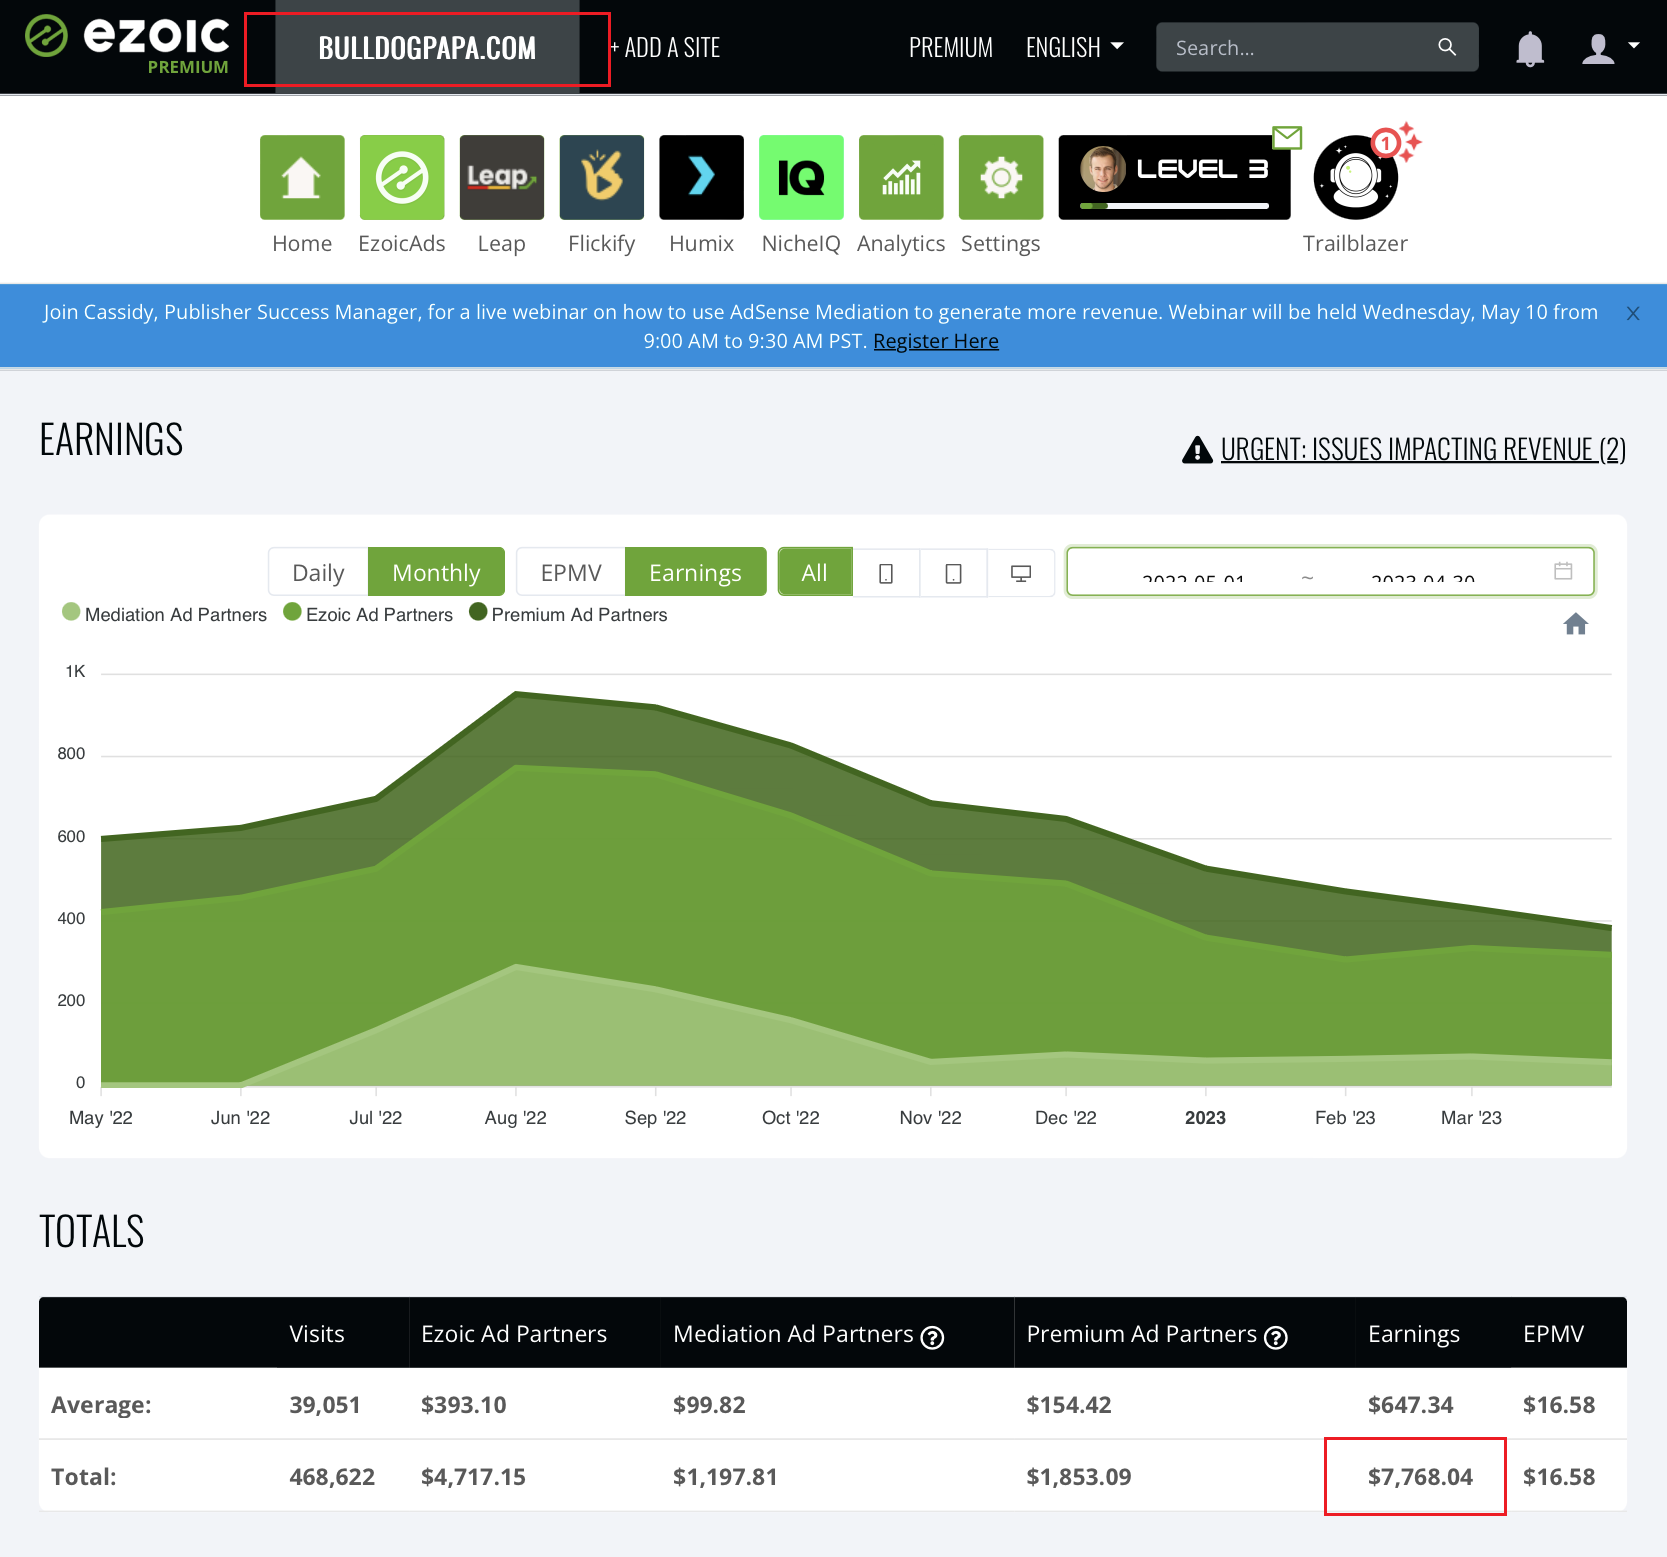This screenshot has width=1667, height=1557.
Task: Open the date range picker field
Action: (1330, 572)
